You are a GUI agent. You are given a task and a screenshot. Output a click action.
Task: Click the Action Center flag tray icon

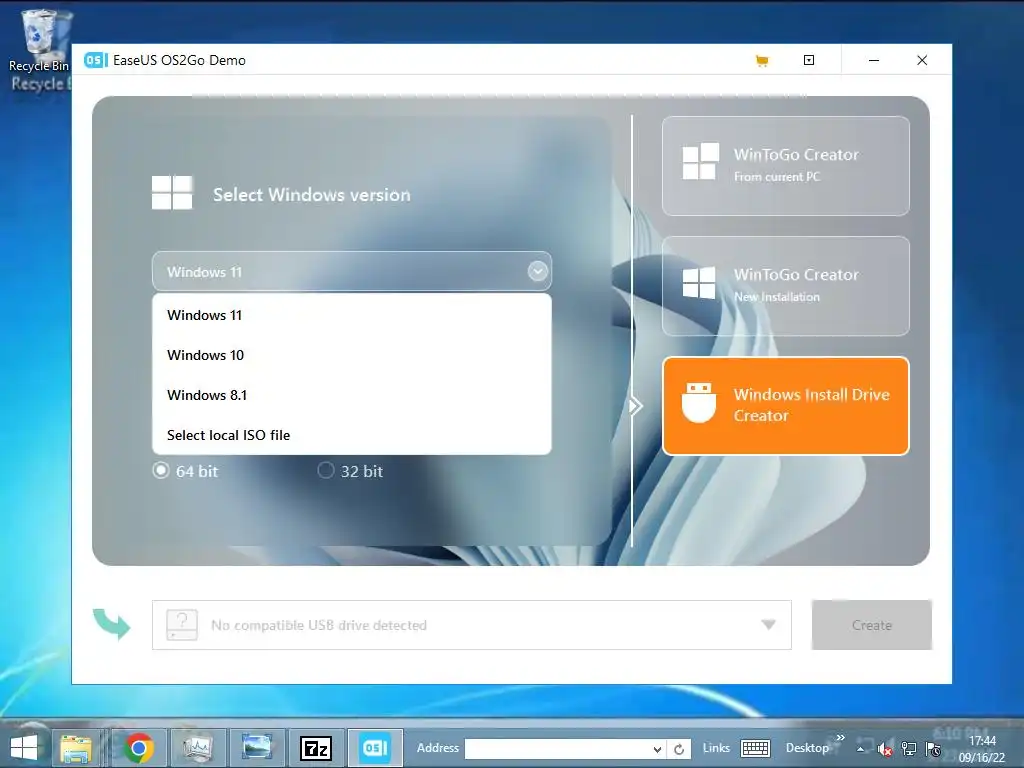[x=934, y=749]
